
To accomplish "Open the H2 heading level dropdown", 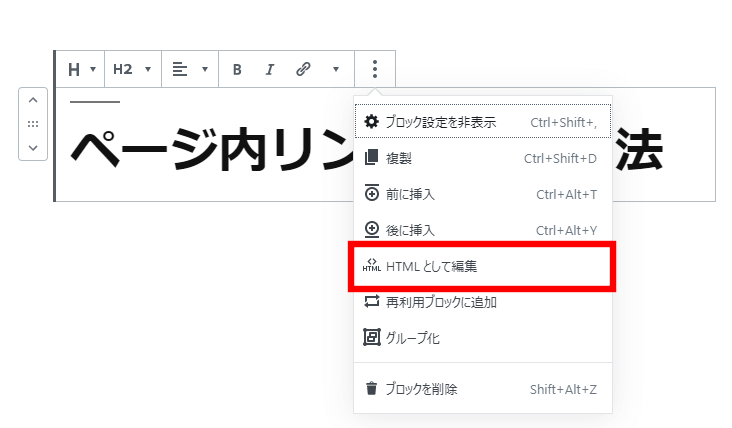I will (132, 69).
